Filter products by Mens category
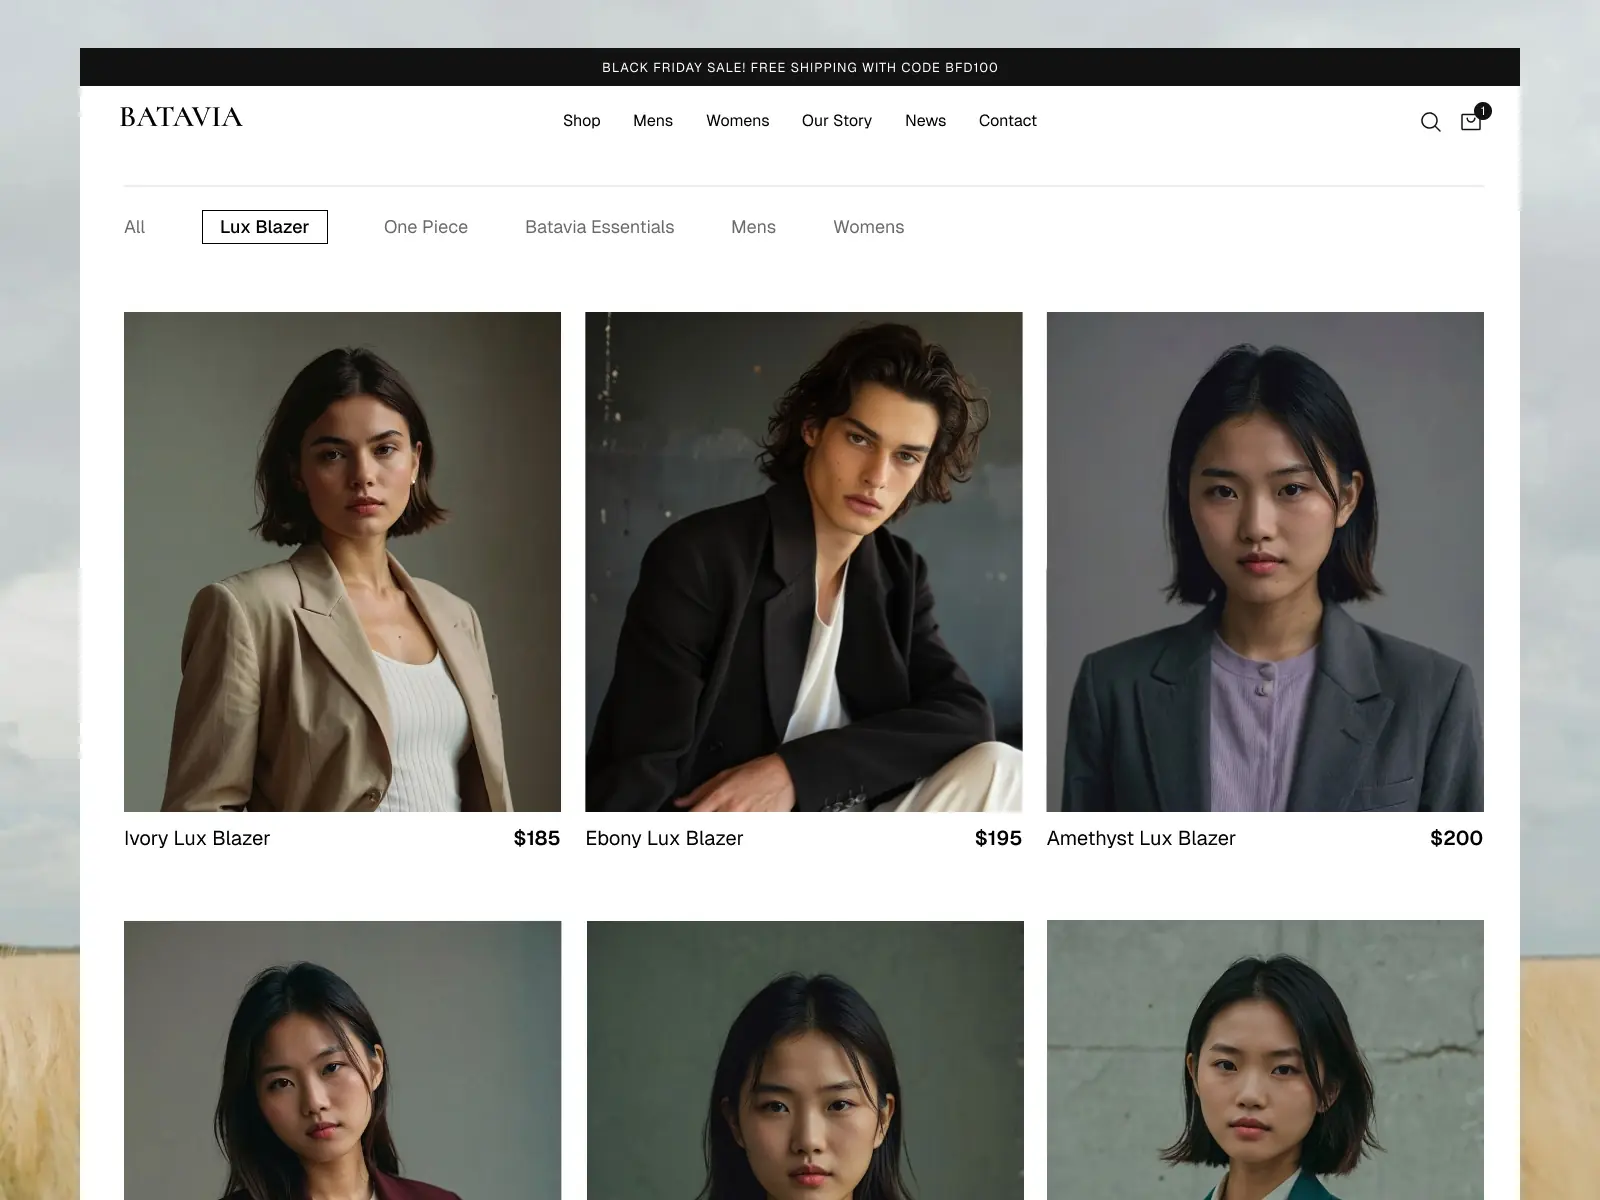Screen dimensions: 1600x1200 point(753,227)
